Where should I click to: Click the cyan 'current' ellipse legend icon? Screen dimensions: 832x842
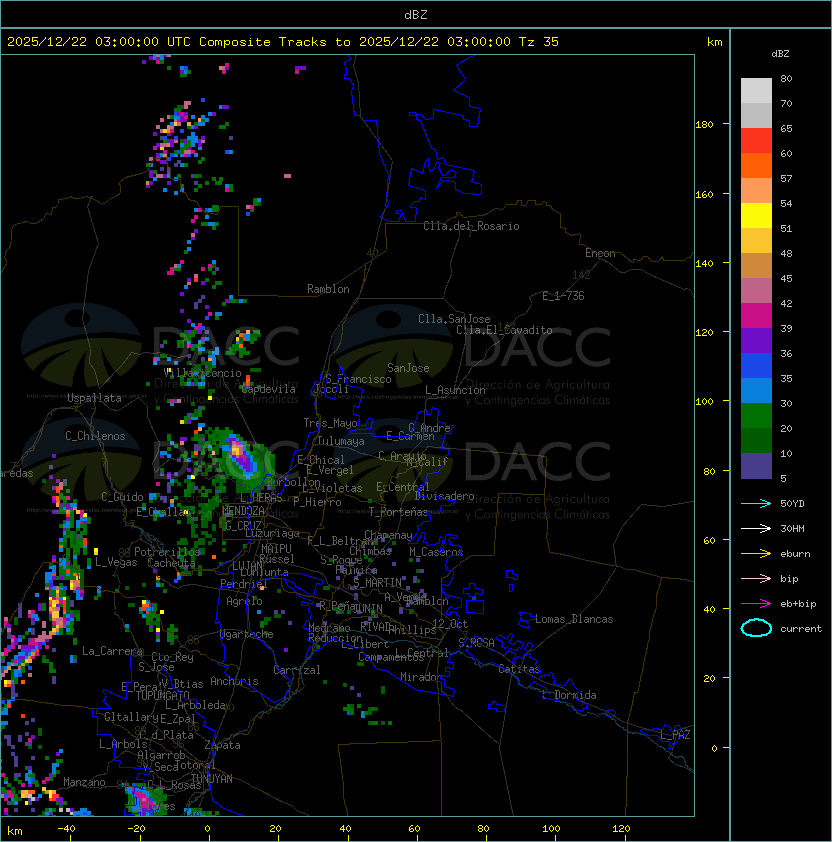tap(756, 628)
